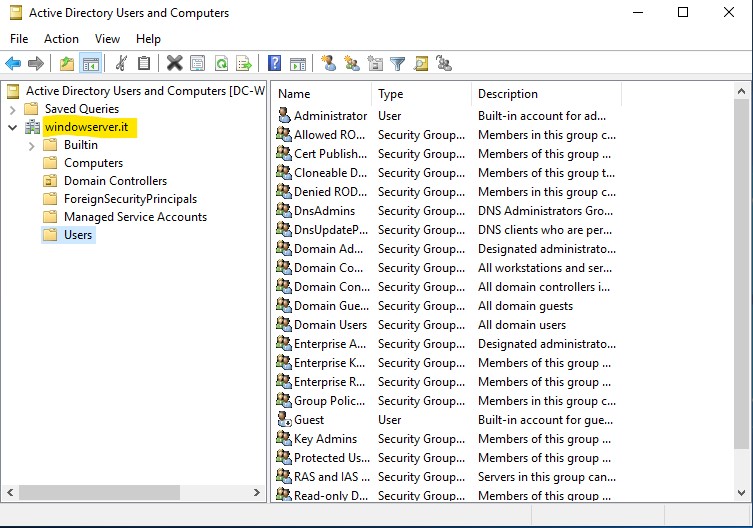Click list pane scroll up arrow
753x528 pixels.
(741, 91)
